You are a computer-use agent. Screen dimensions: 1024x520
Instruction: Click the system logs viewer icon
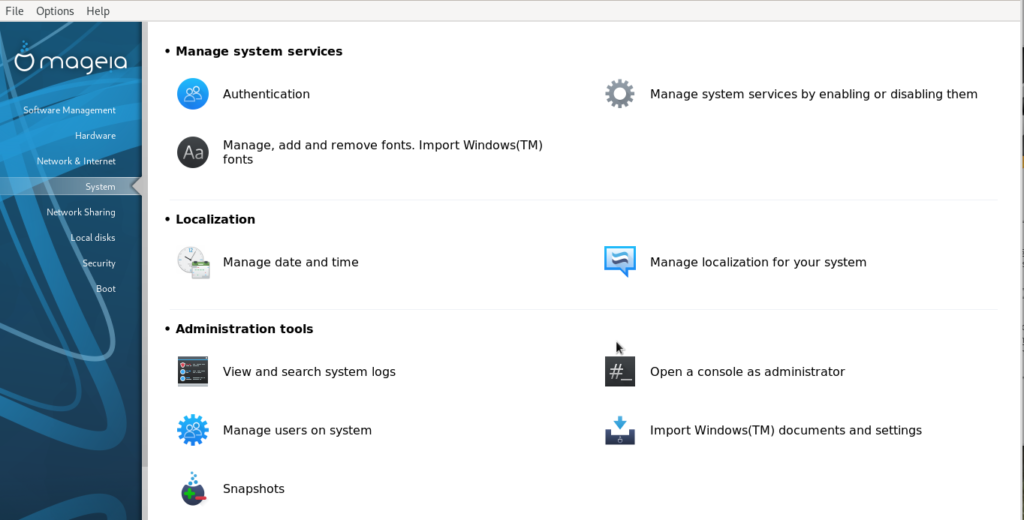click(x=193, y=372)
